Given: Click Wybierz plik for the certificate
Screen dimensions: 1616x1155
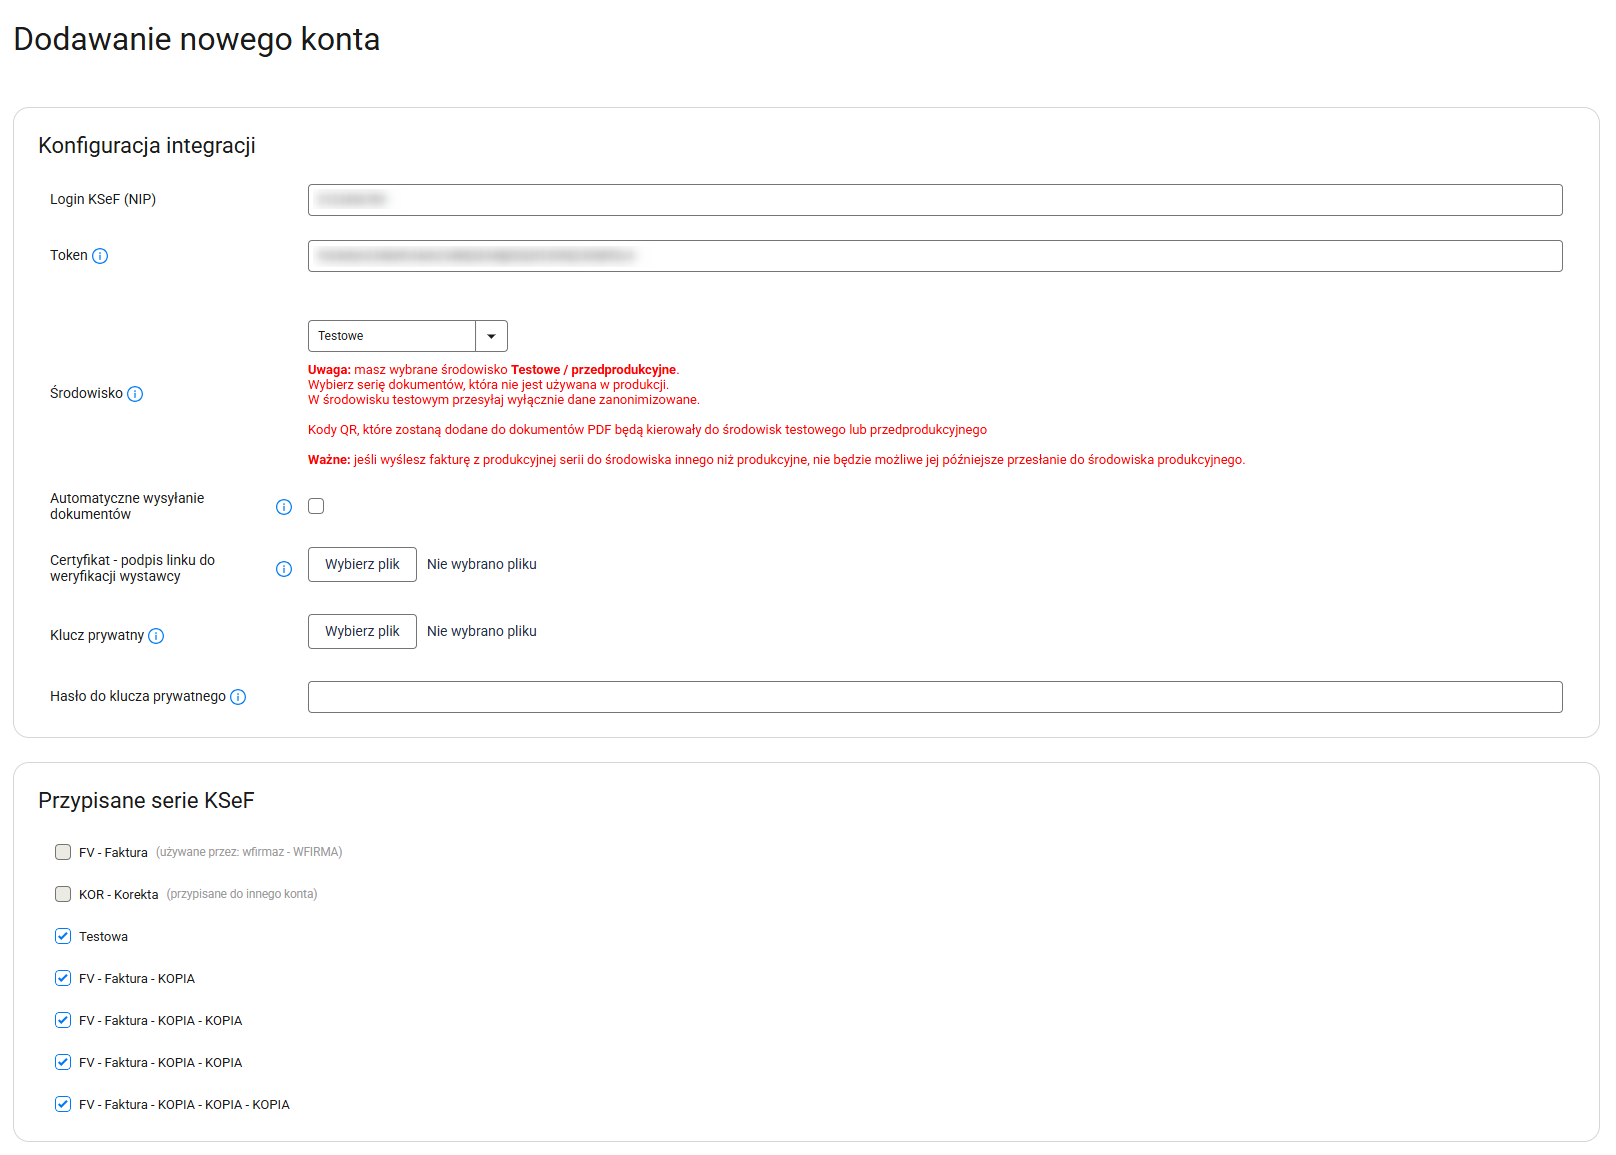Looking at the screenshot, I should 362,564.
